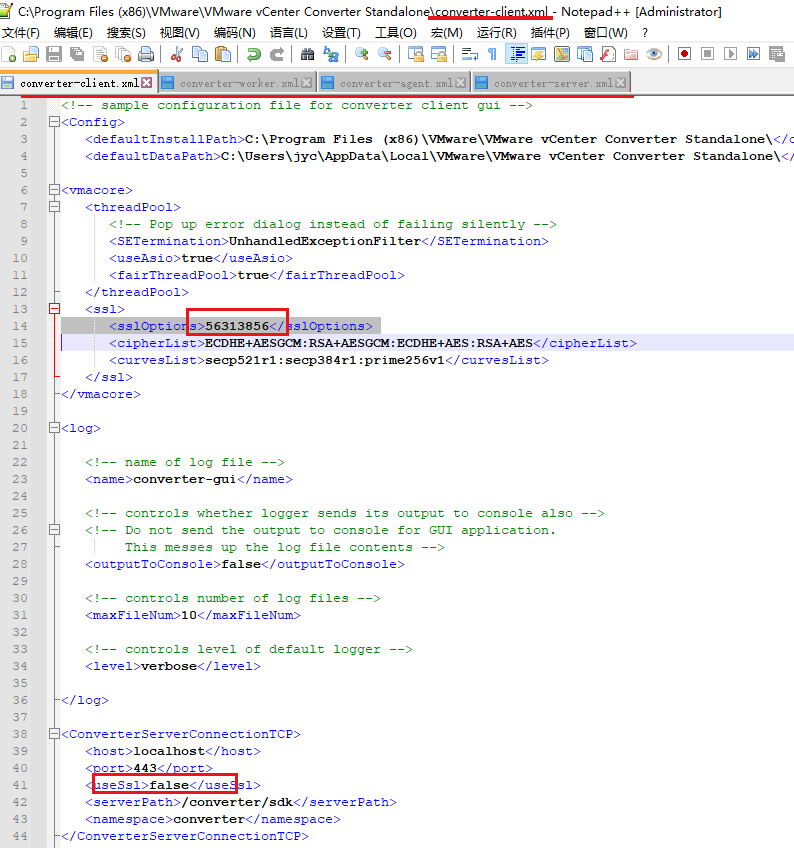
Task: Open the 语言(L) menu
Action: (288, 33)
